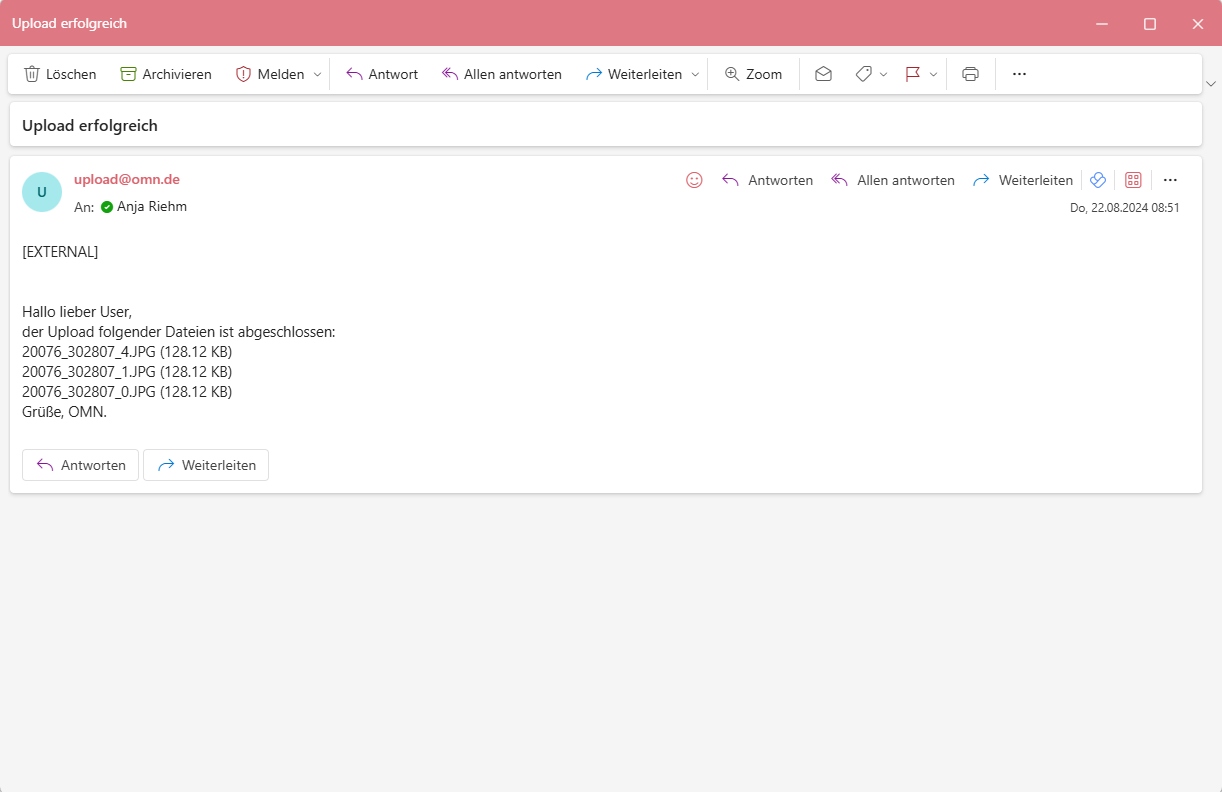Apply a category with the tag icon
Viewport: 1222px width, 792px height.
(x=862, y=73)
